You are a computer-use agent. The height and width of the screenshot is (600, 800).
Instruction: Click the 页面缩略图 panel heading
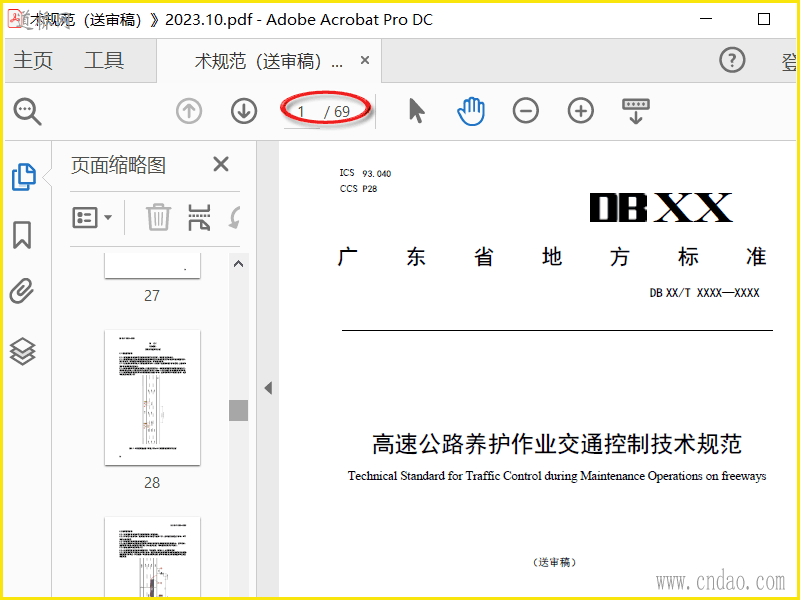[x=118, y=165]
